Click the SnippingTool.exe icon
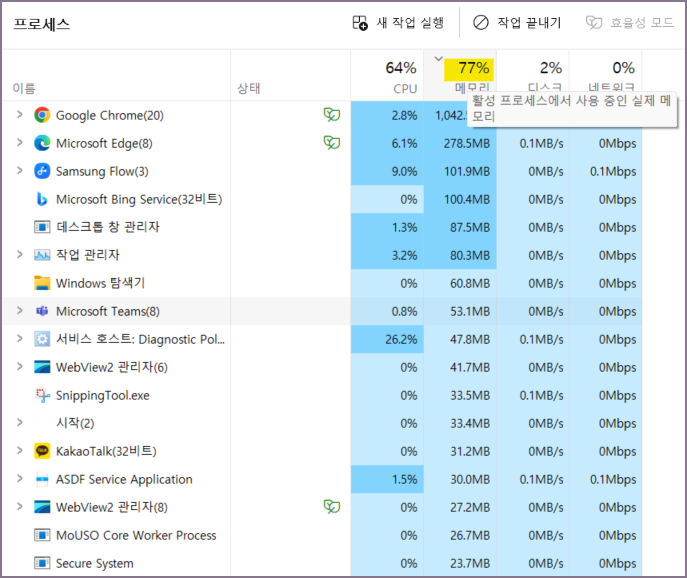 click(x=42, y=395)
